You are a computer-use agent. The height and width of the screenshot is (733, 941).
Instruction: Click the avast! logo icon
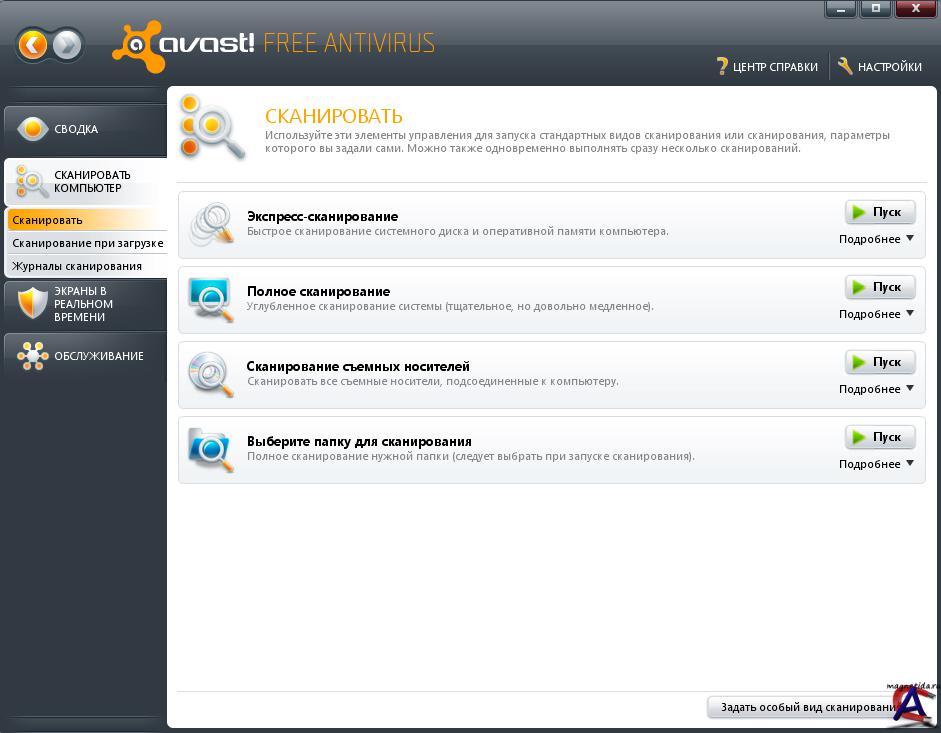pos(140,45)
